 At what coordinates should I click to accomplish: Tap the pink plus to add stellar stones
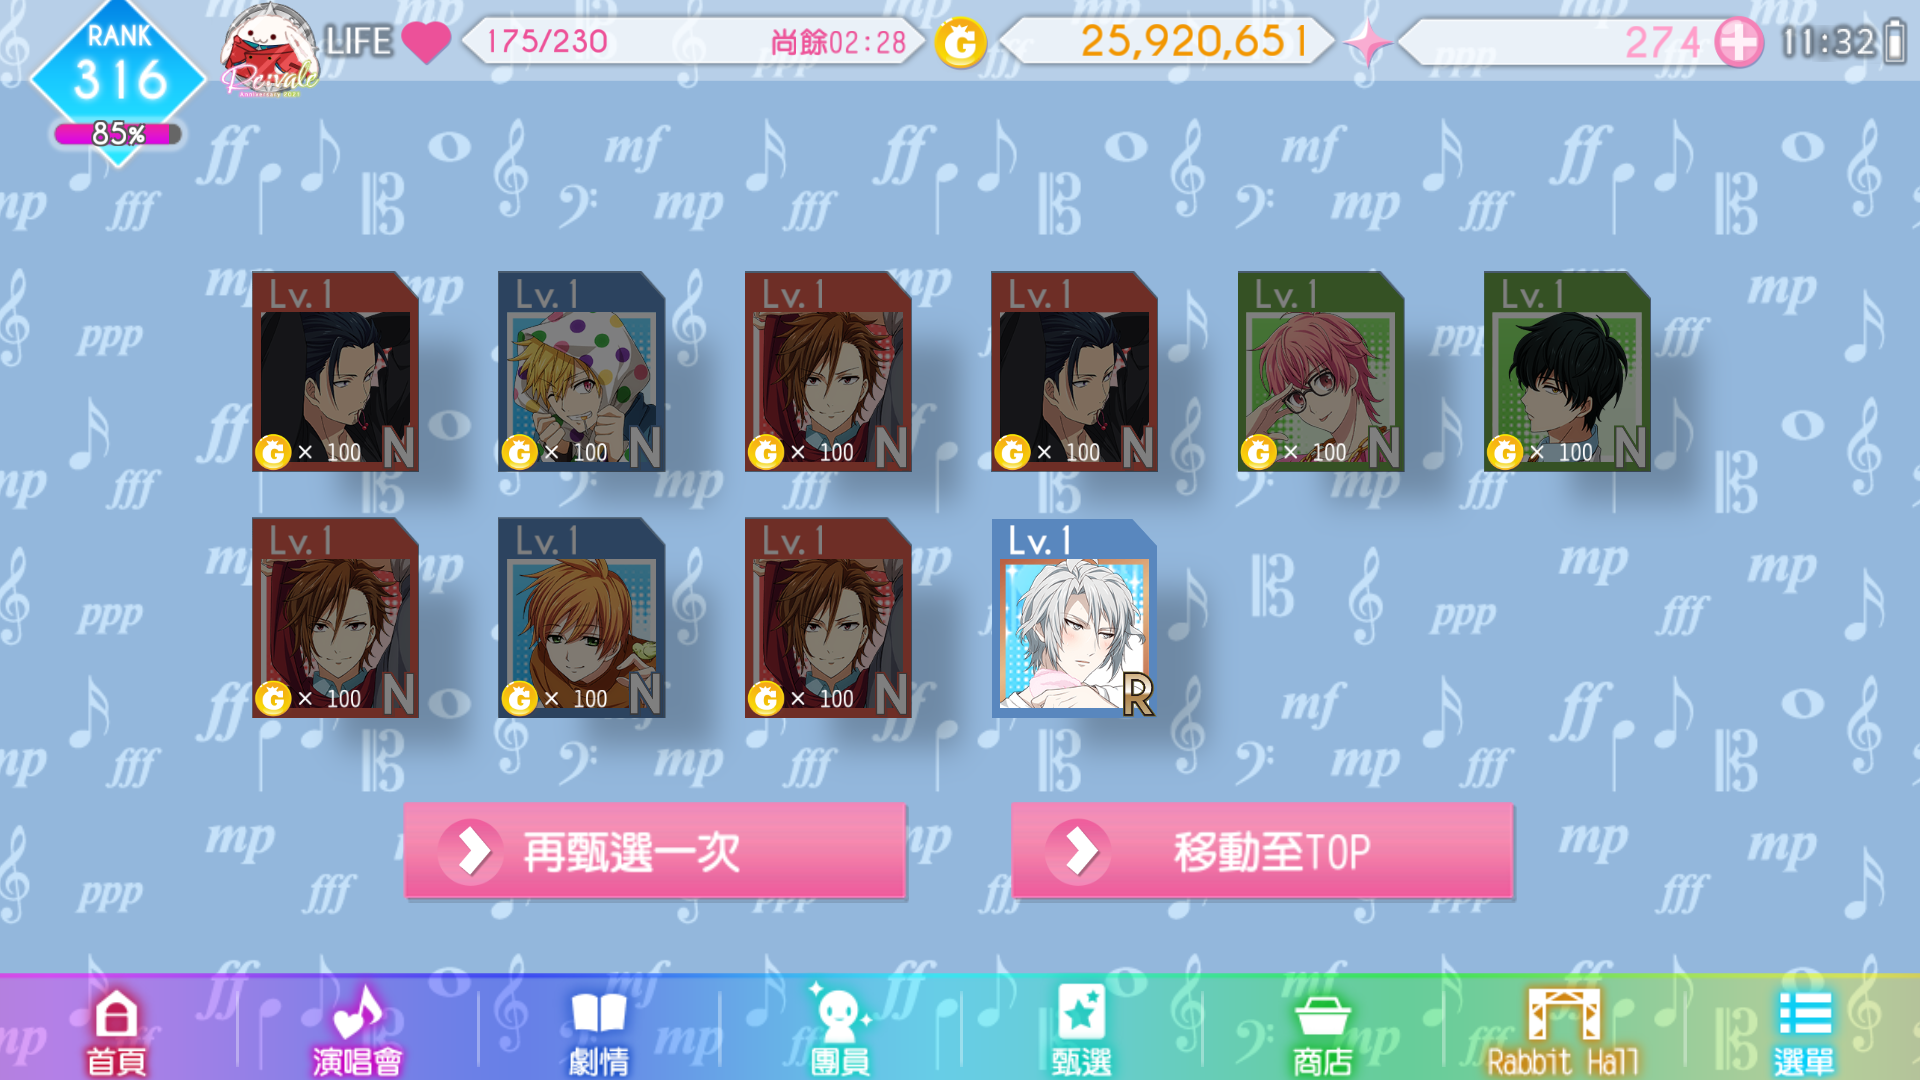[1739, 42]
